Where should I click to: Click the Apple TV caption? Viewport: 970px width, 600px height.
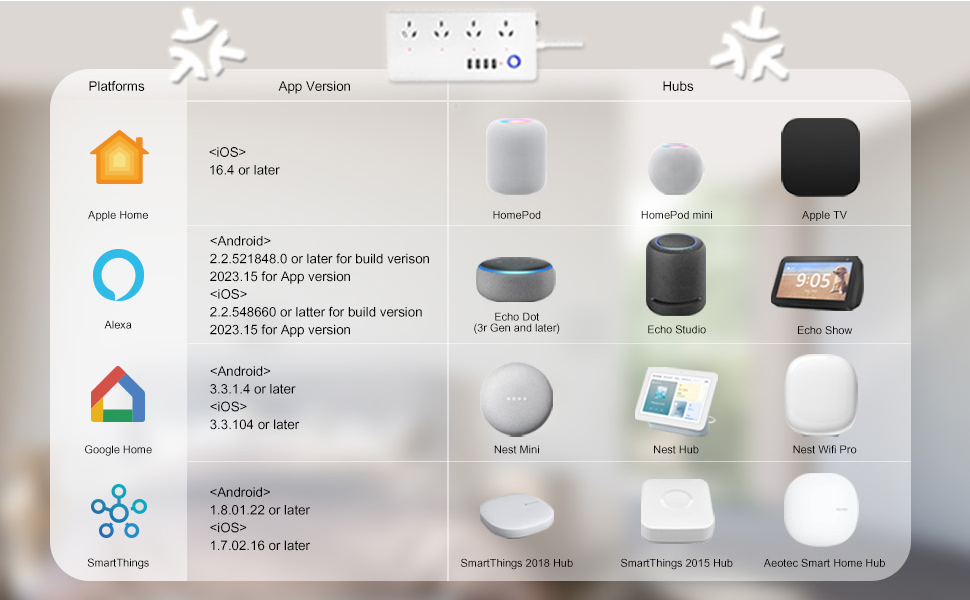click(x=824, y=215)
